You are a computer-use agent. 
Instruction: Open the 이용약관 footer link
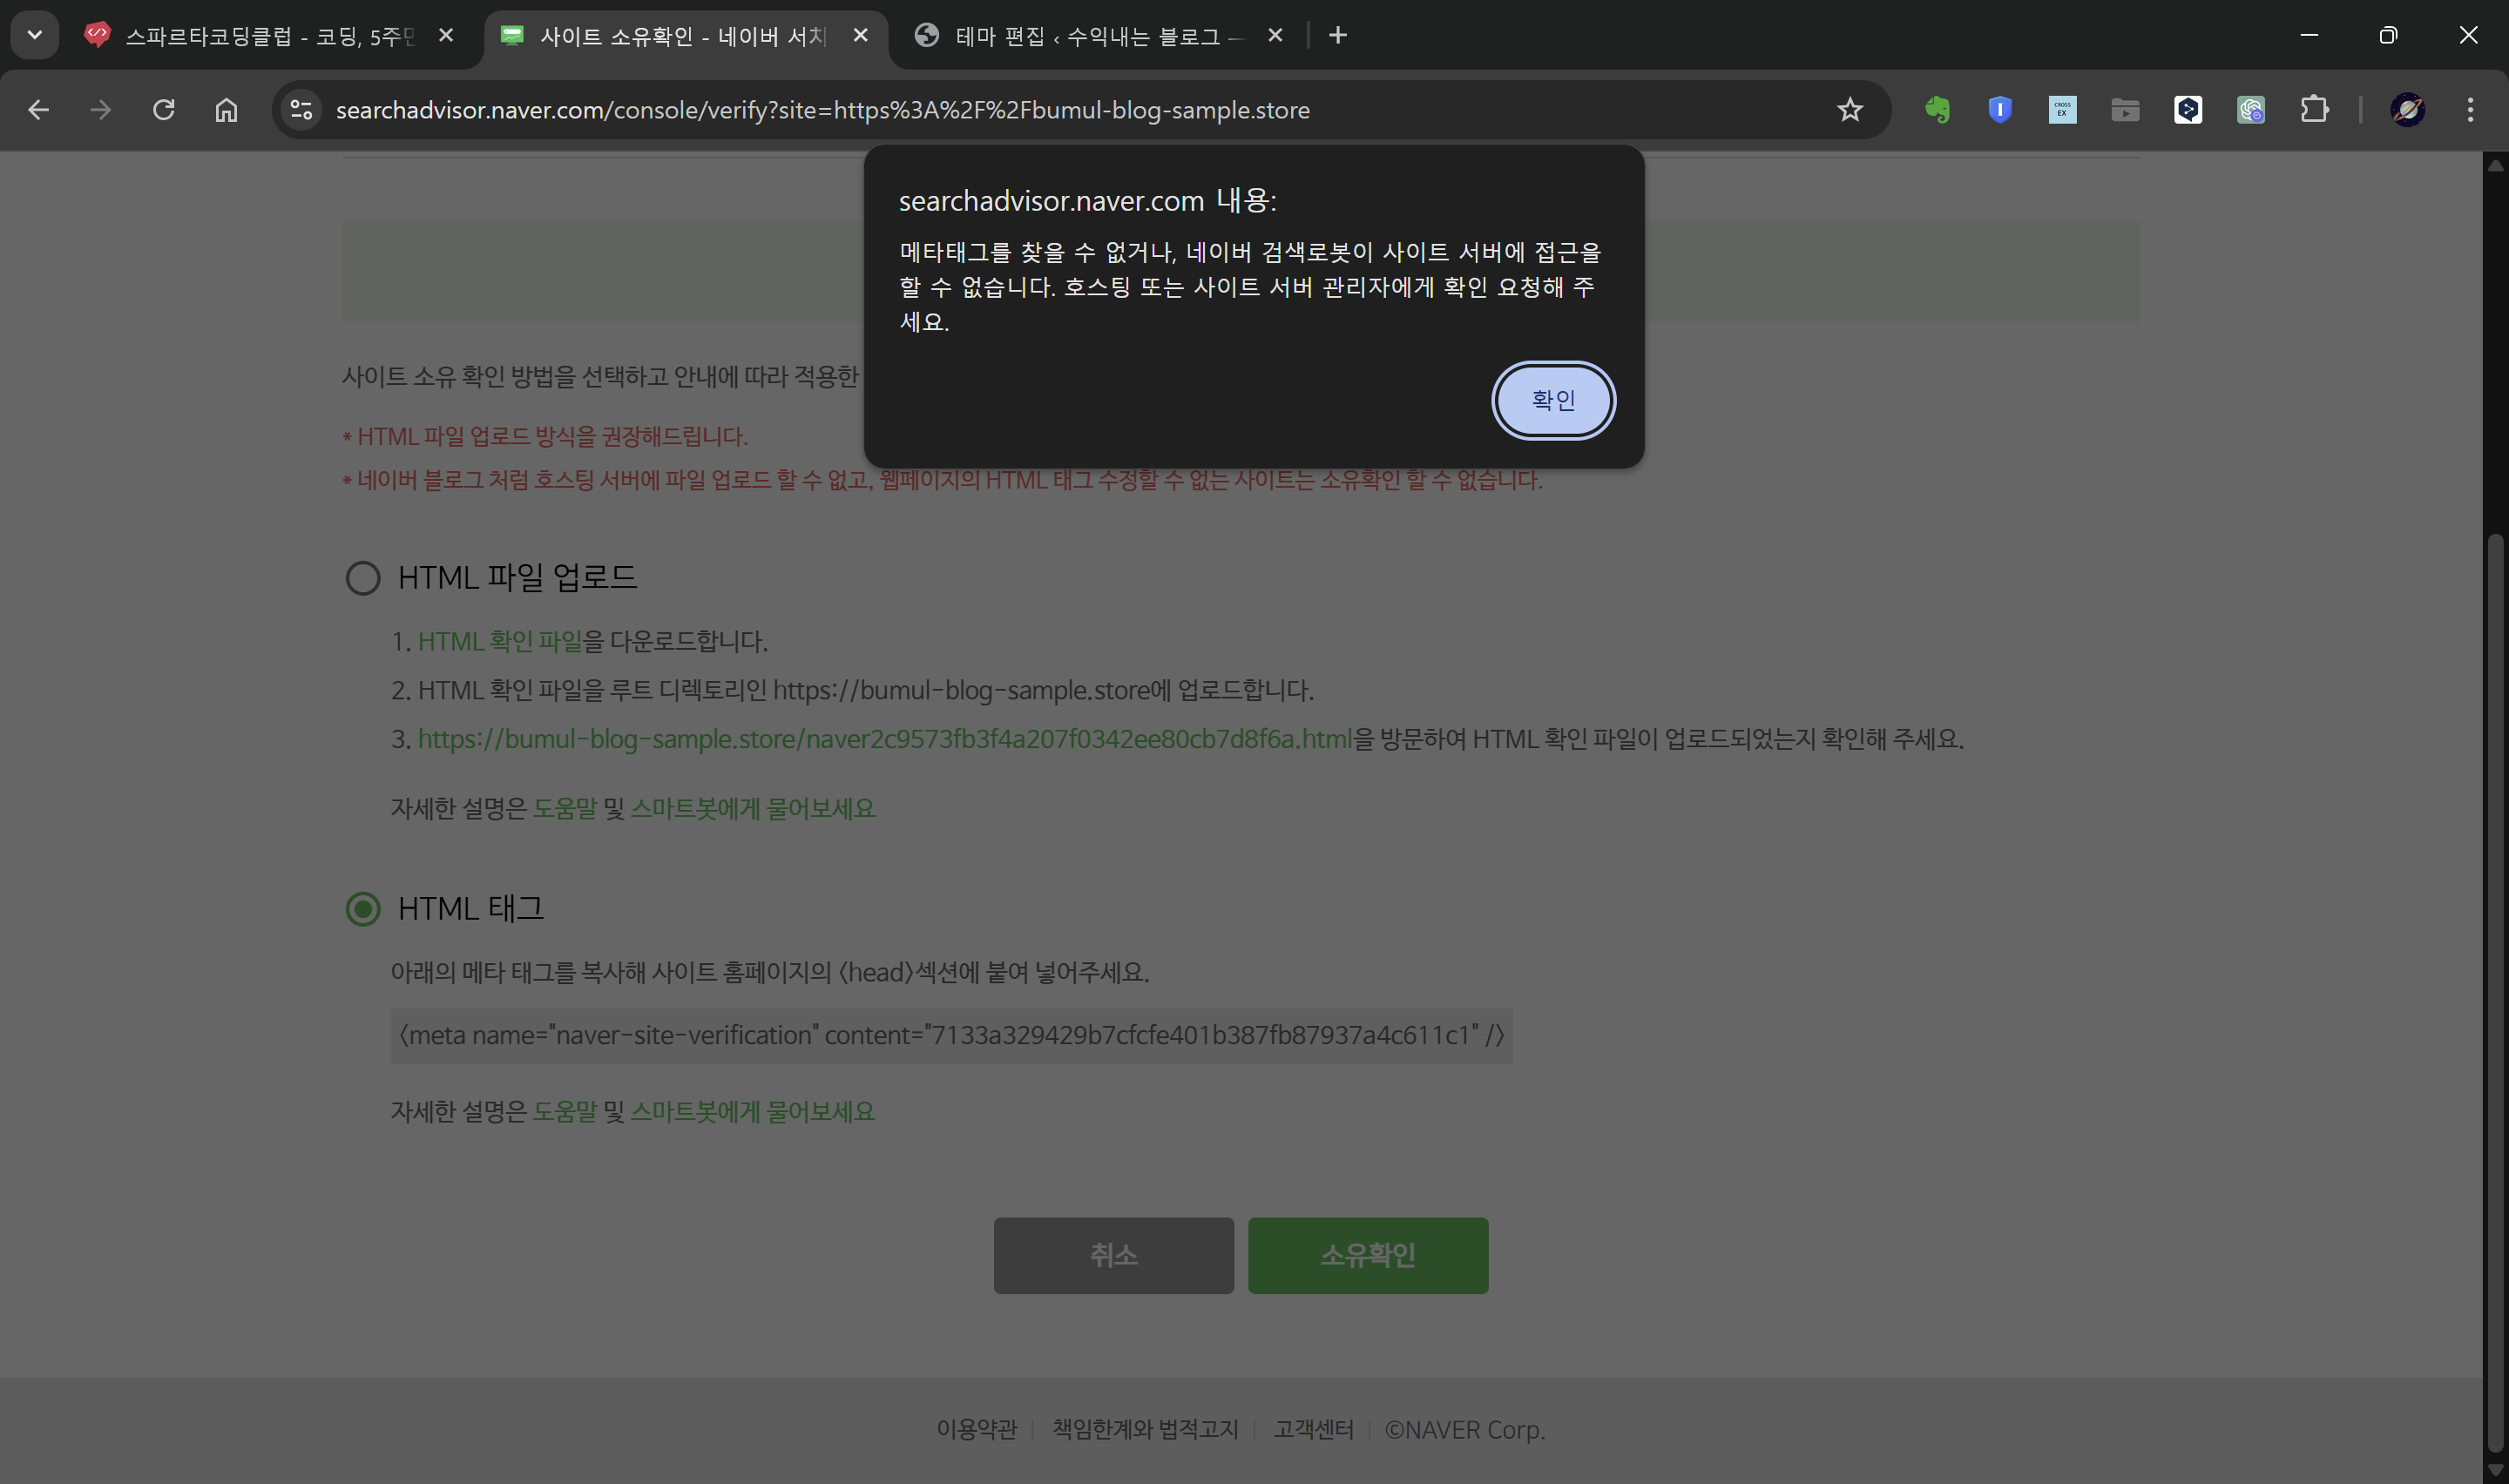(976, 1430)
